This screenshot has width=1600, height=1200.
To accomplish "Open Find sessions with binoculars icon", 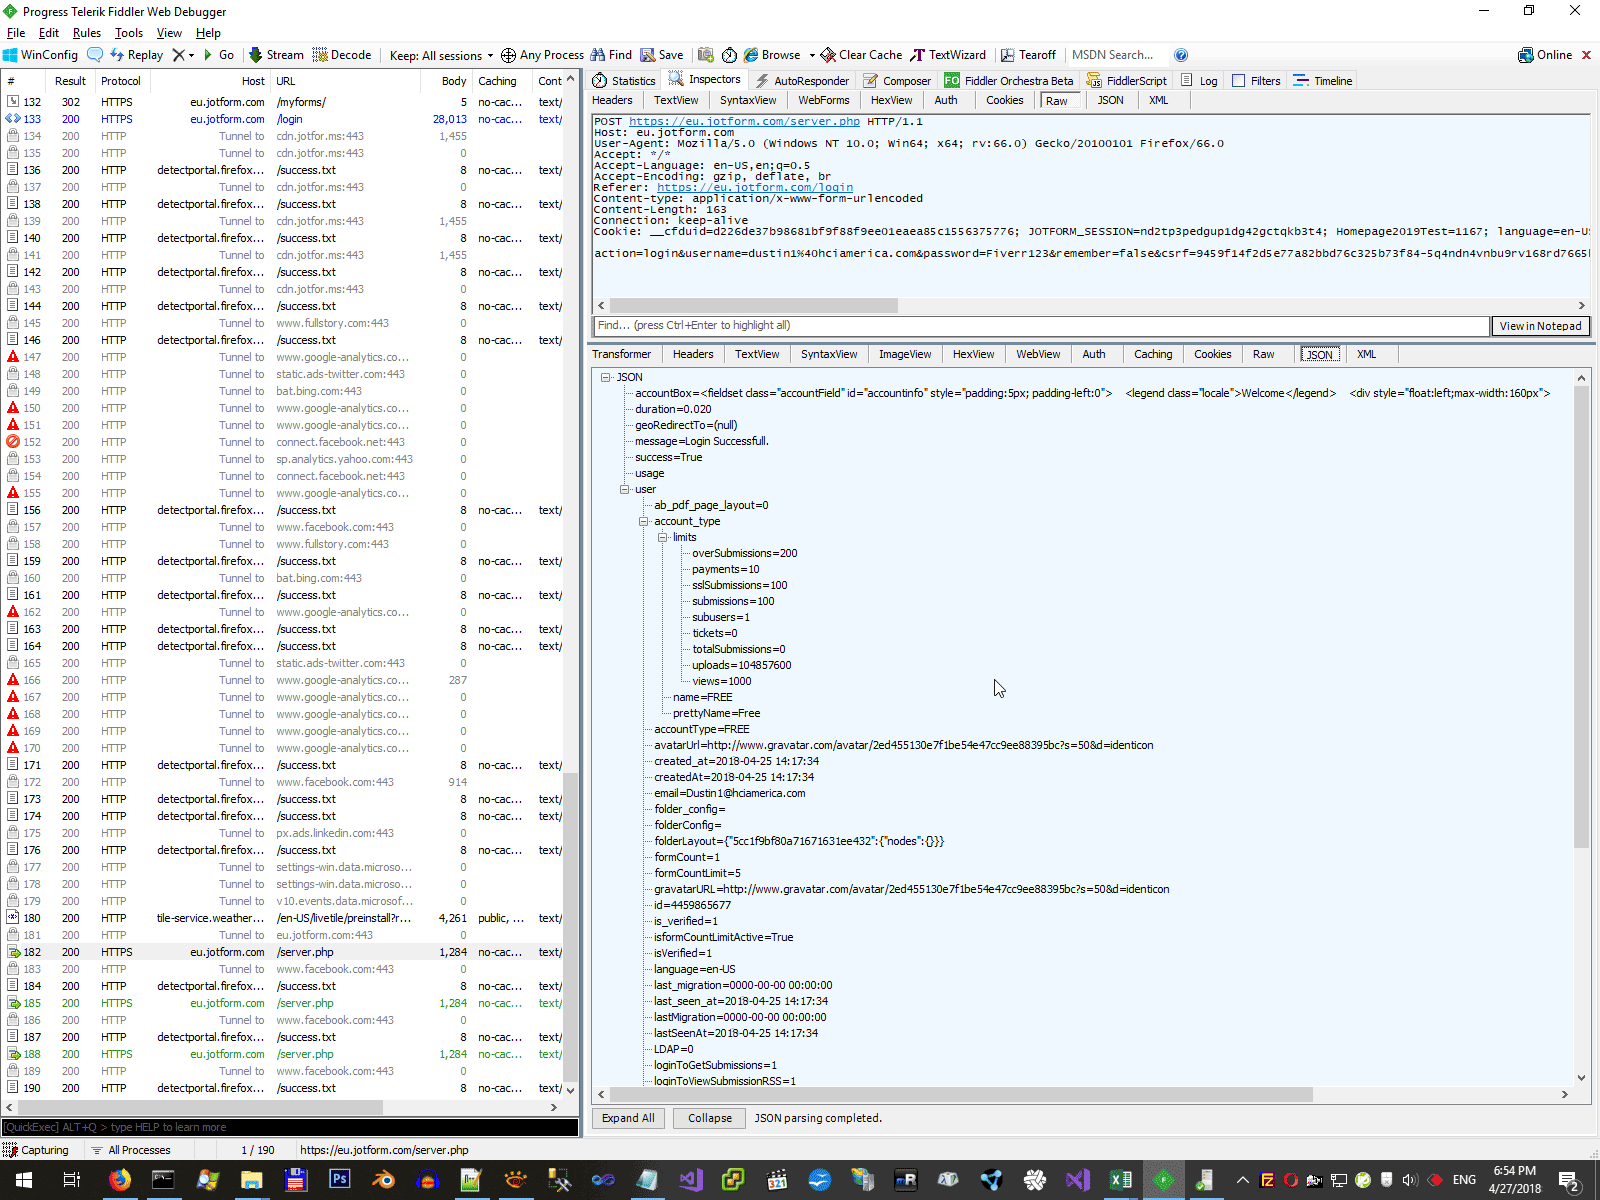I will click(x=611, y=55).
